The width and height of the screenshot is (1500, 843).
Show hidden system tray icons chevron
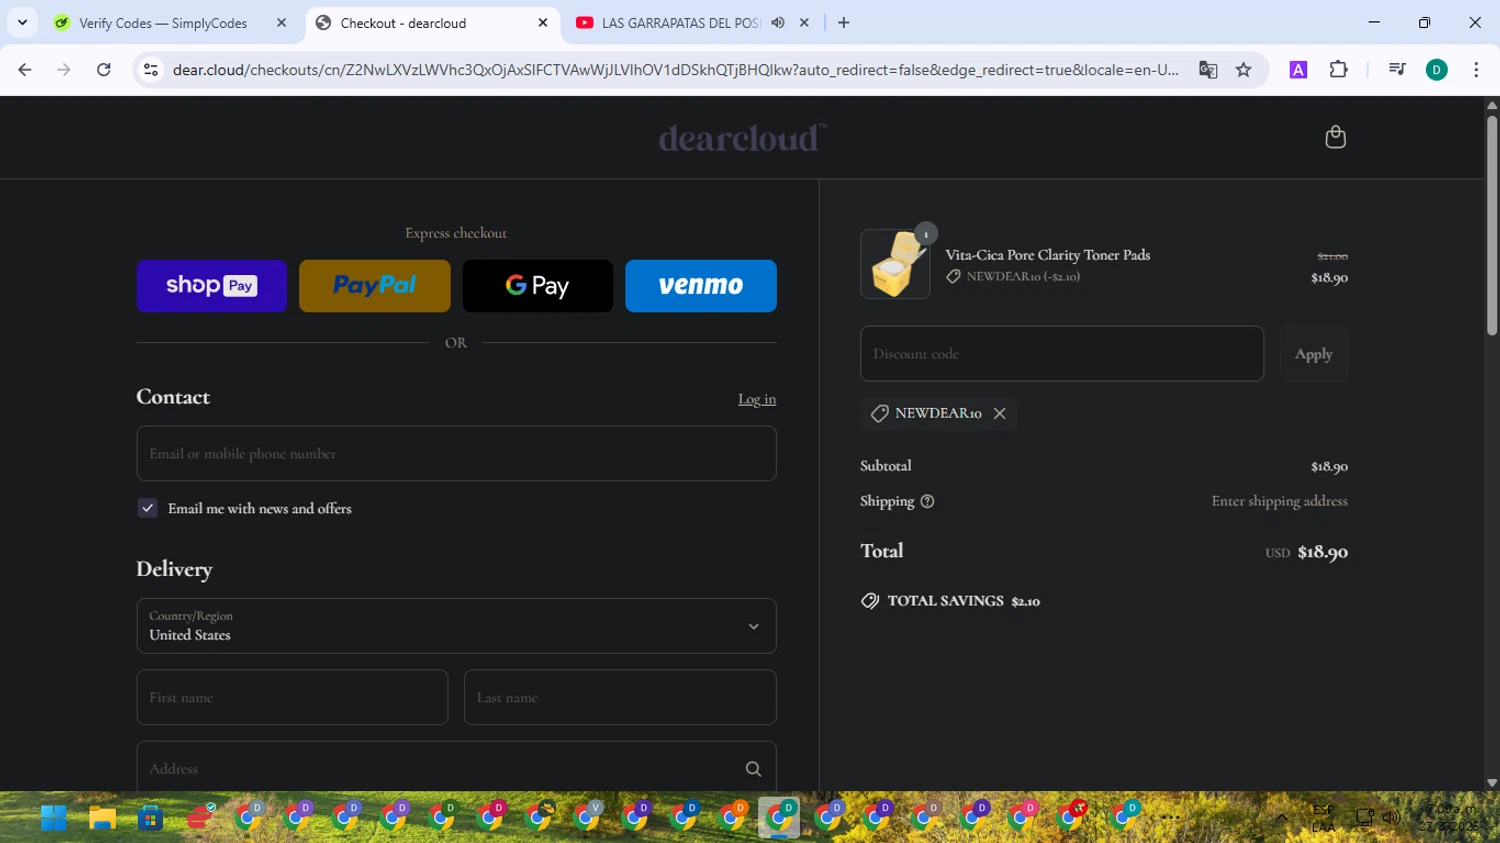point(1282,818)
